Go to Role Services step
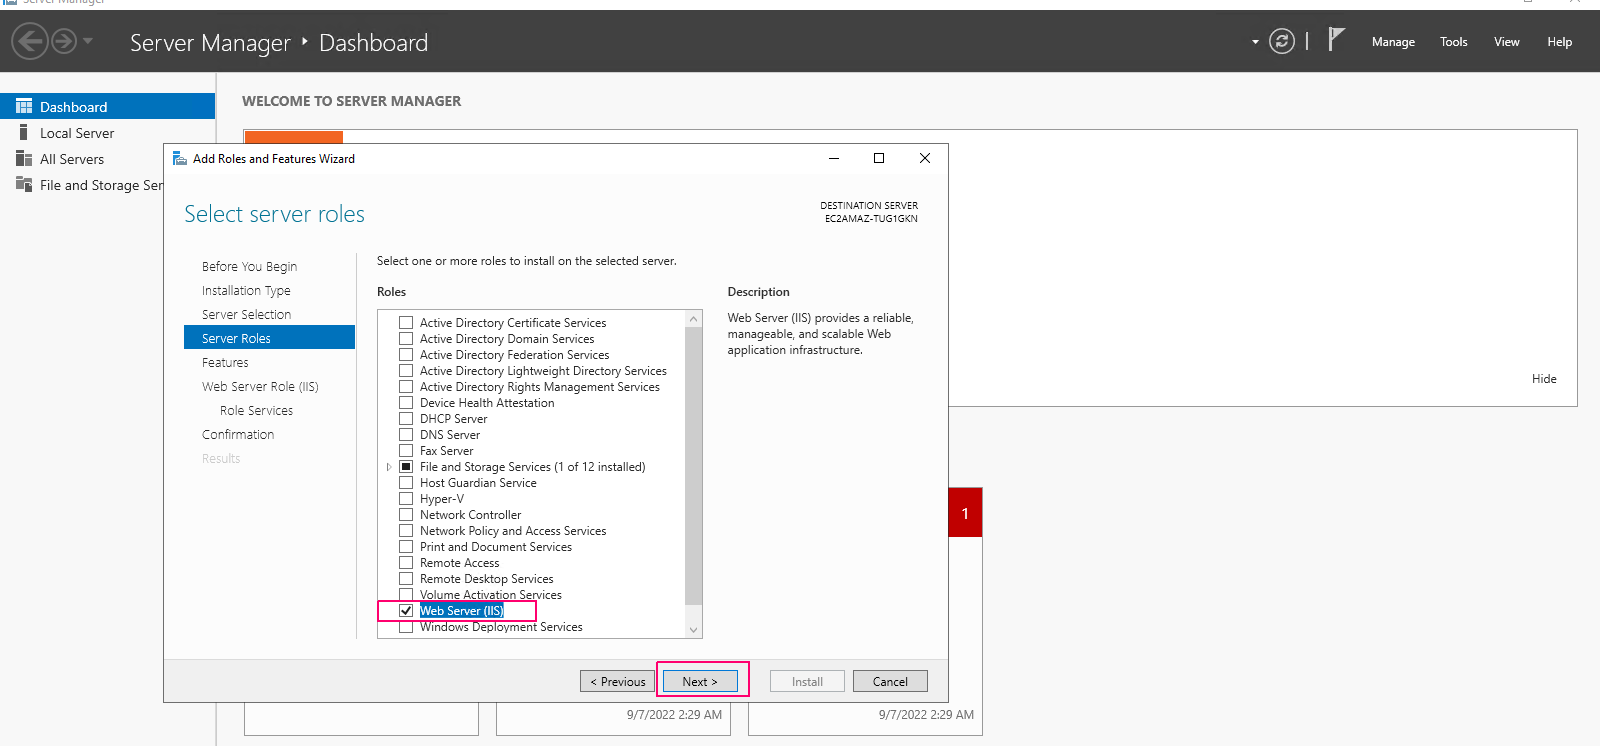Image resolution: width=1600 pixels, height=746 pixels. pyautogui.click(x=256, y=410)
